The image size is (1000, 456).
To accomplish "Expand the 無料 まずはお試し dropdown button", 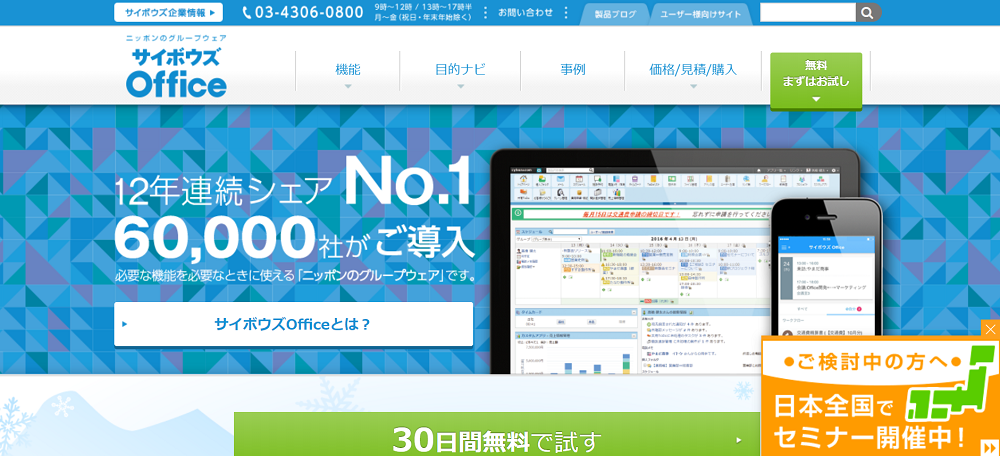I will tap(816, 81).
